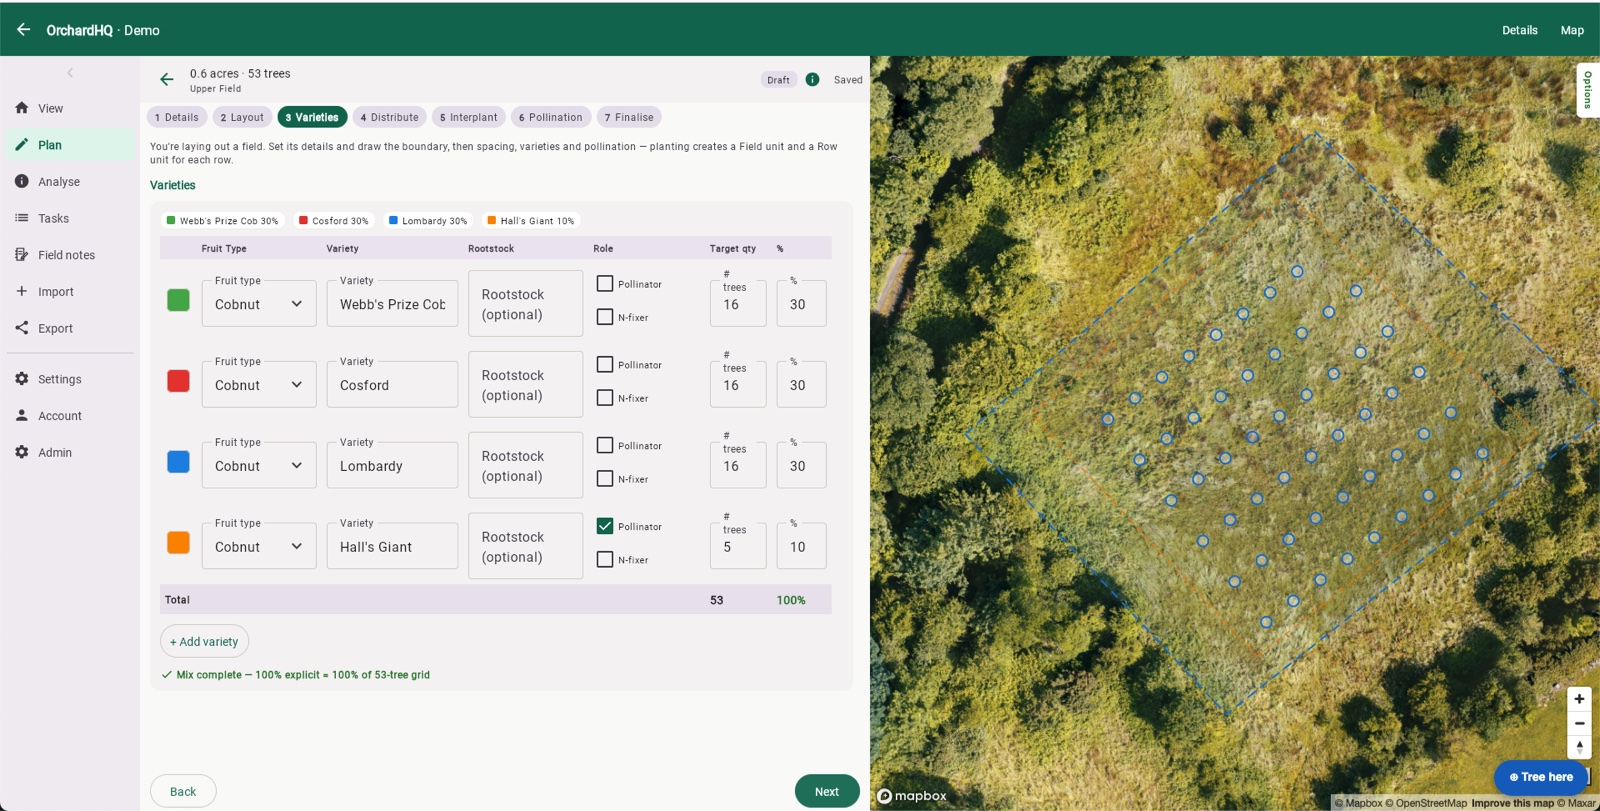Zoom out on the map
Image resolution: width=1600 pixels, height=811 pixels.
(x=1579, y=723)
